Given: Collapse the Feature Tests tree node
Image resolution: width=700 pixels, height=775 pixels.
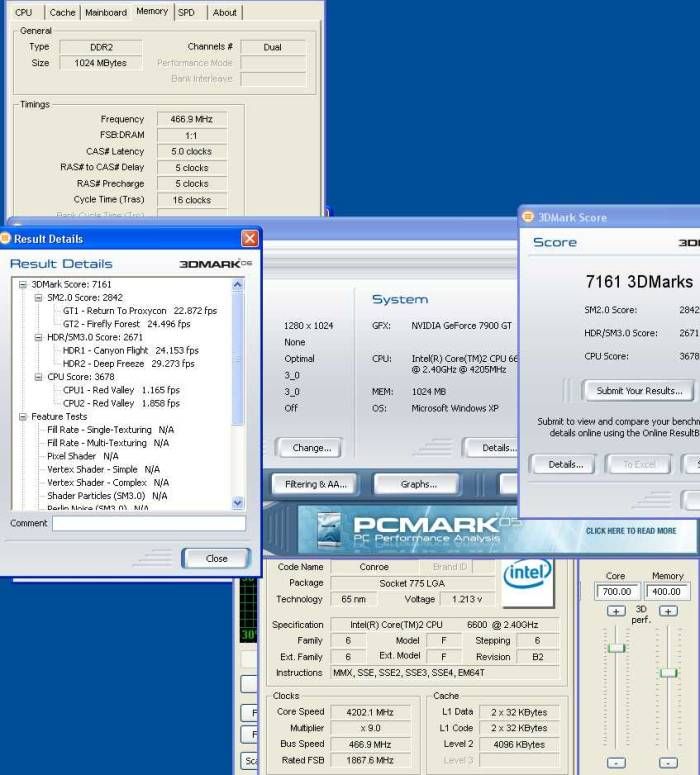Looking at the screenshot, I should 24,417.
